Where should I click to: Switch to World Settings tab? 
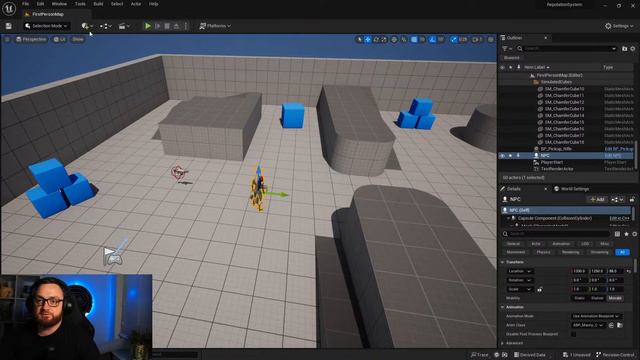571,189
